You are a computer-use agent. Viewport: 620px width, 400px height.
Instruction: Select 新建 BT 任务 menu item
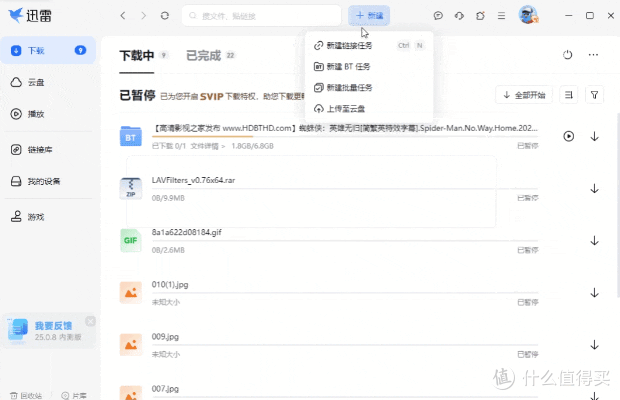pyautogui.click(x=369, y=66)
